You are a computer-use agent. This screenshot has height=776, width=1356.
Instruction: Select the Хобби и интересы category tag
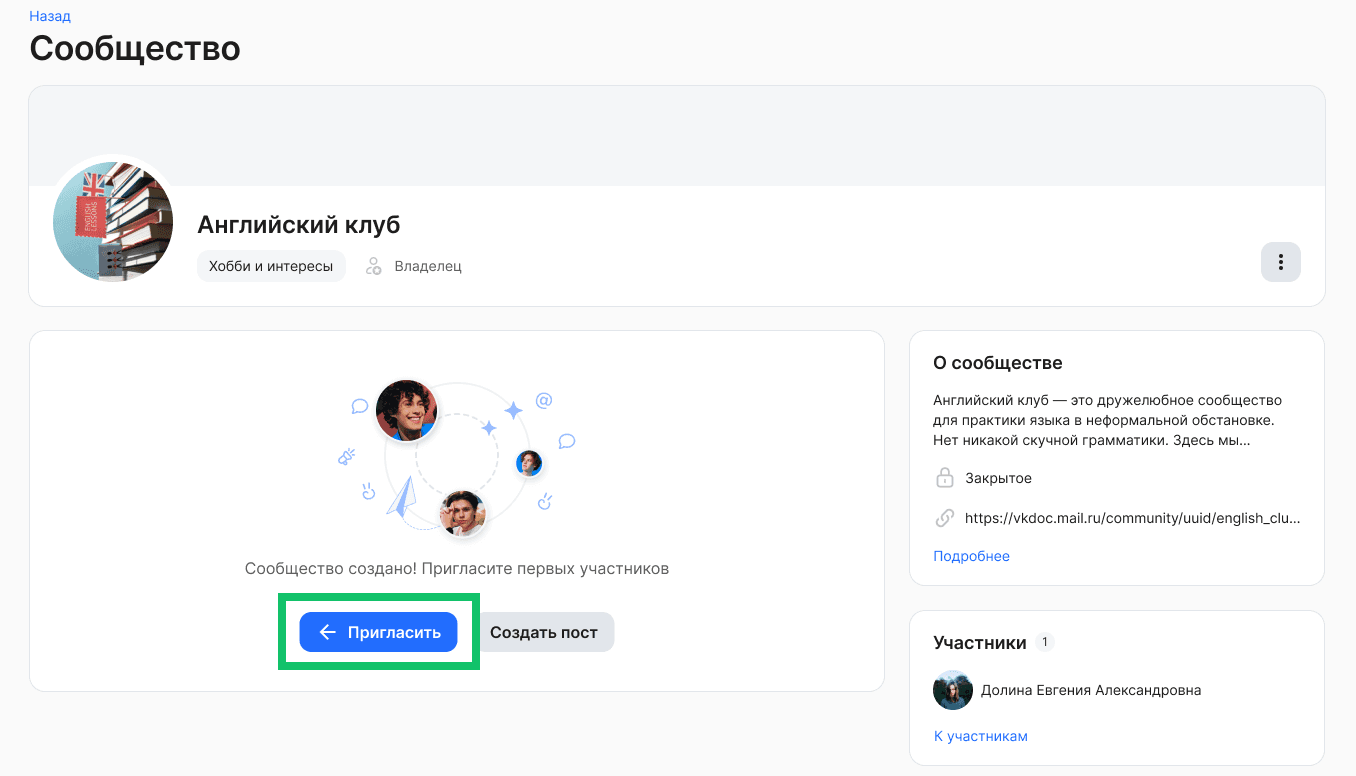pos(271,266)
